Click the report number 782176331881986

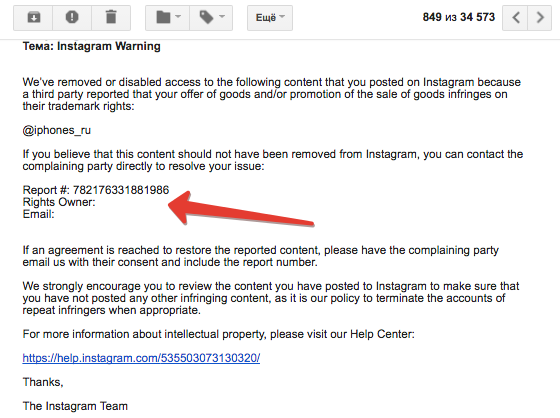[x=121, y=190]
